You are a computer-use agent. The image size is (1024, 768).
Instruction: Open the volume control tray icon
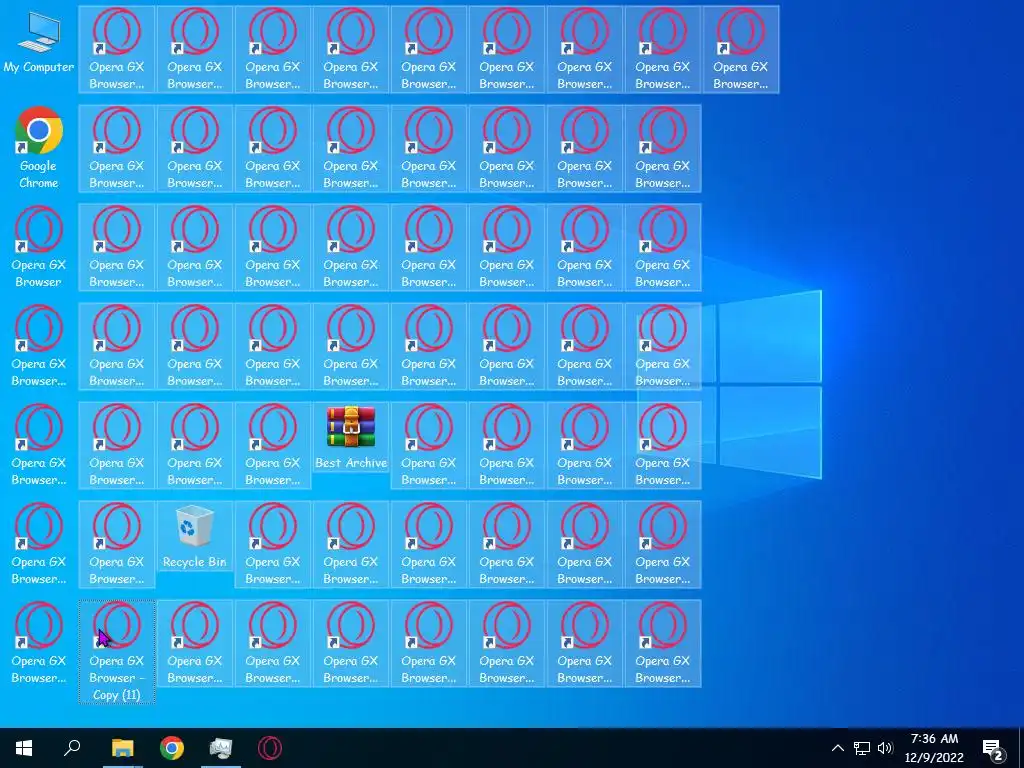point(886,748)
